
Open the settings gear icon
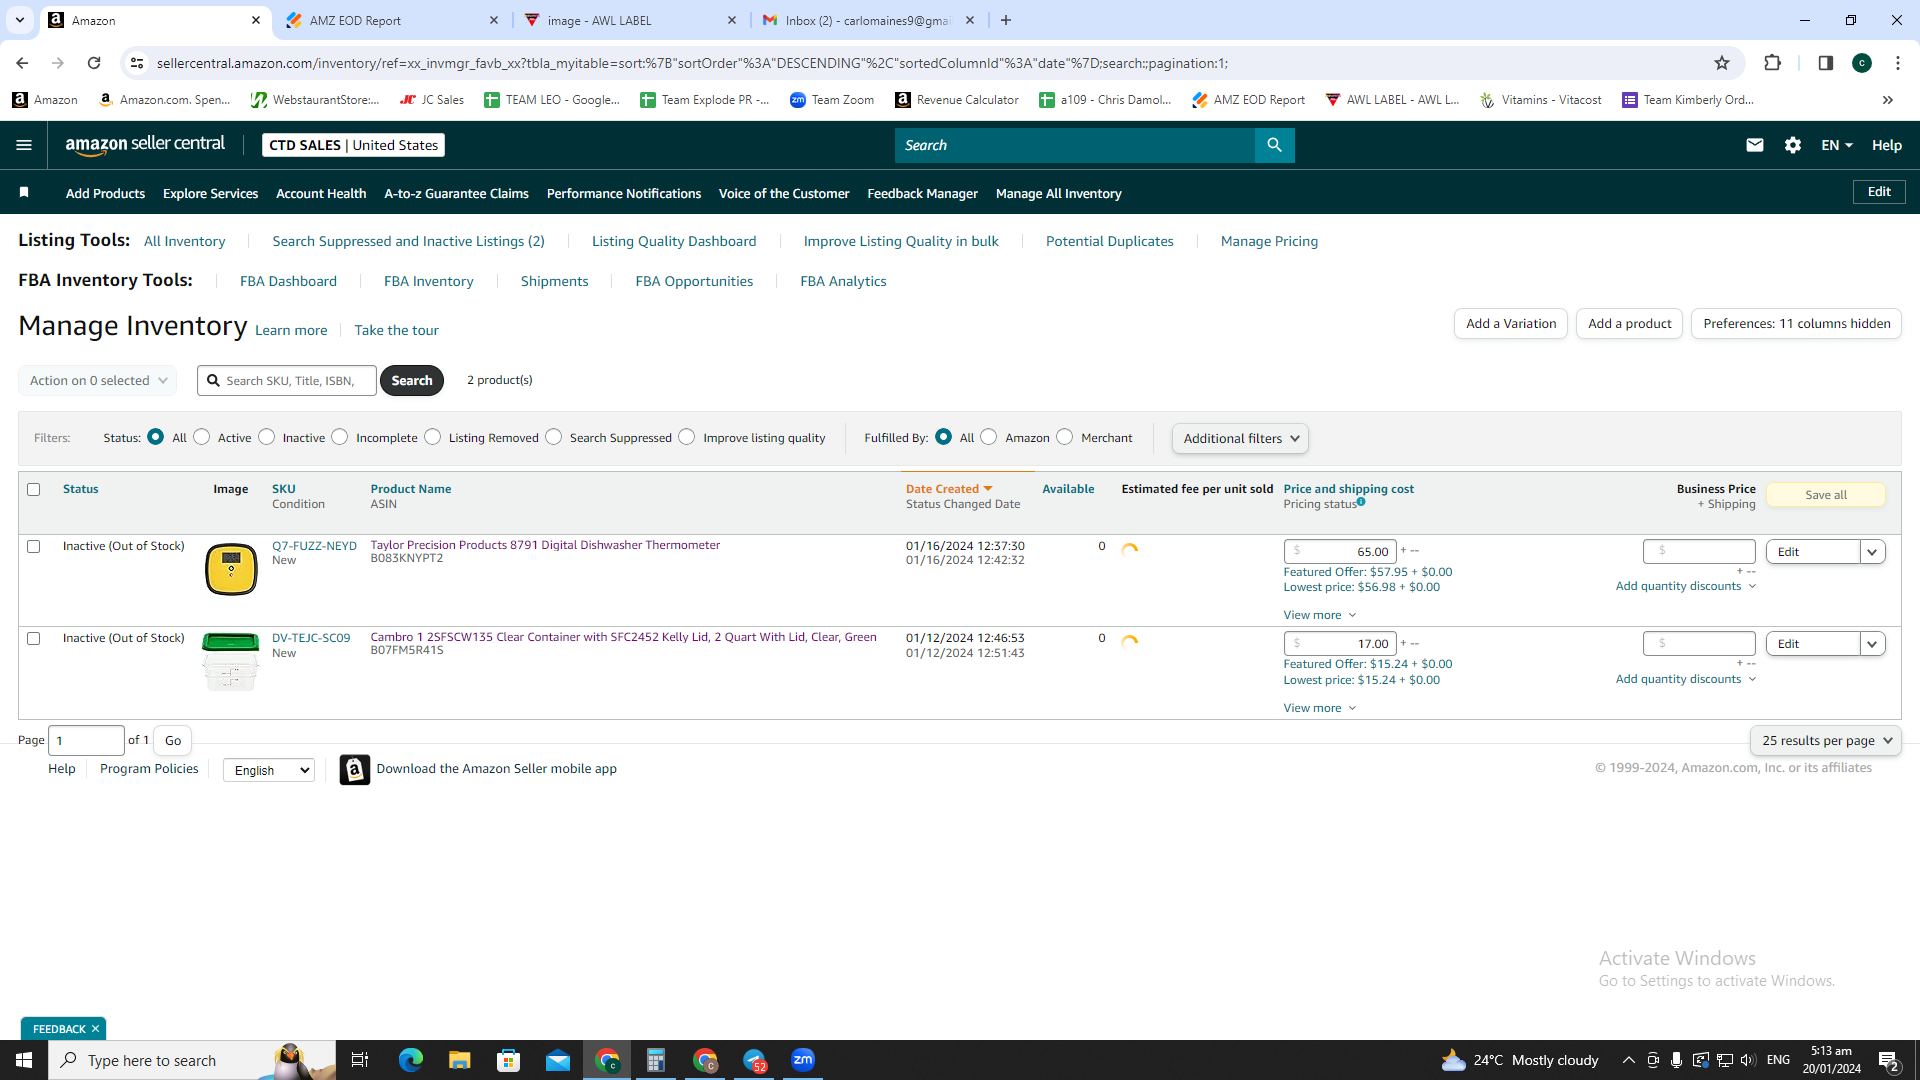click(x=1792, y=145)
